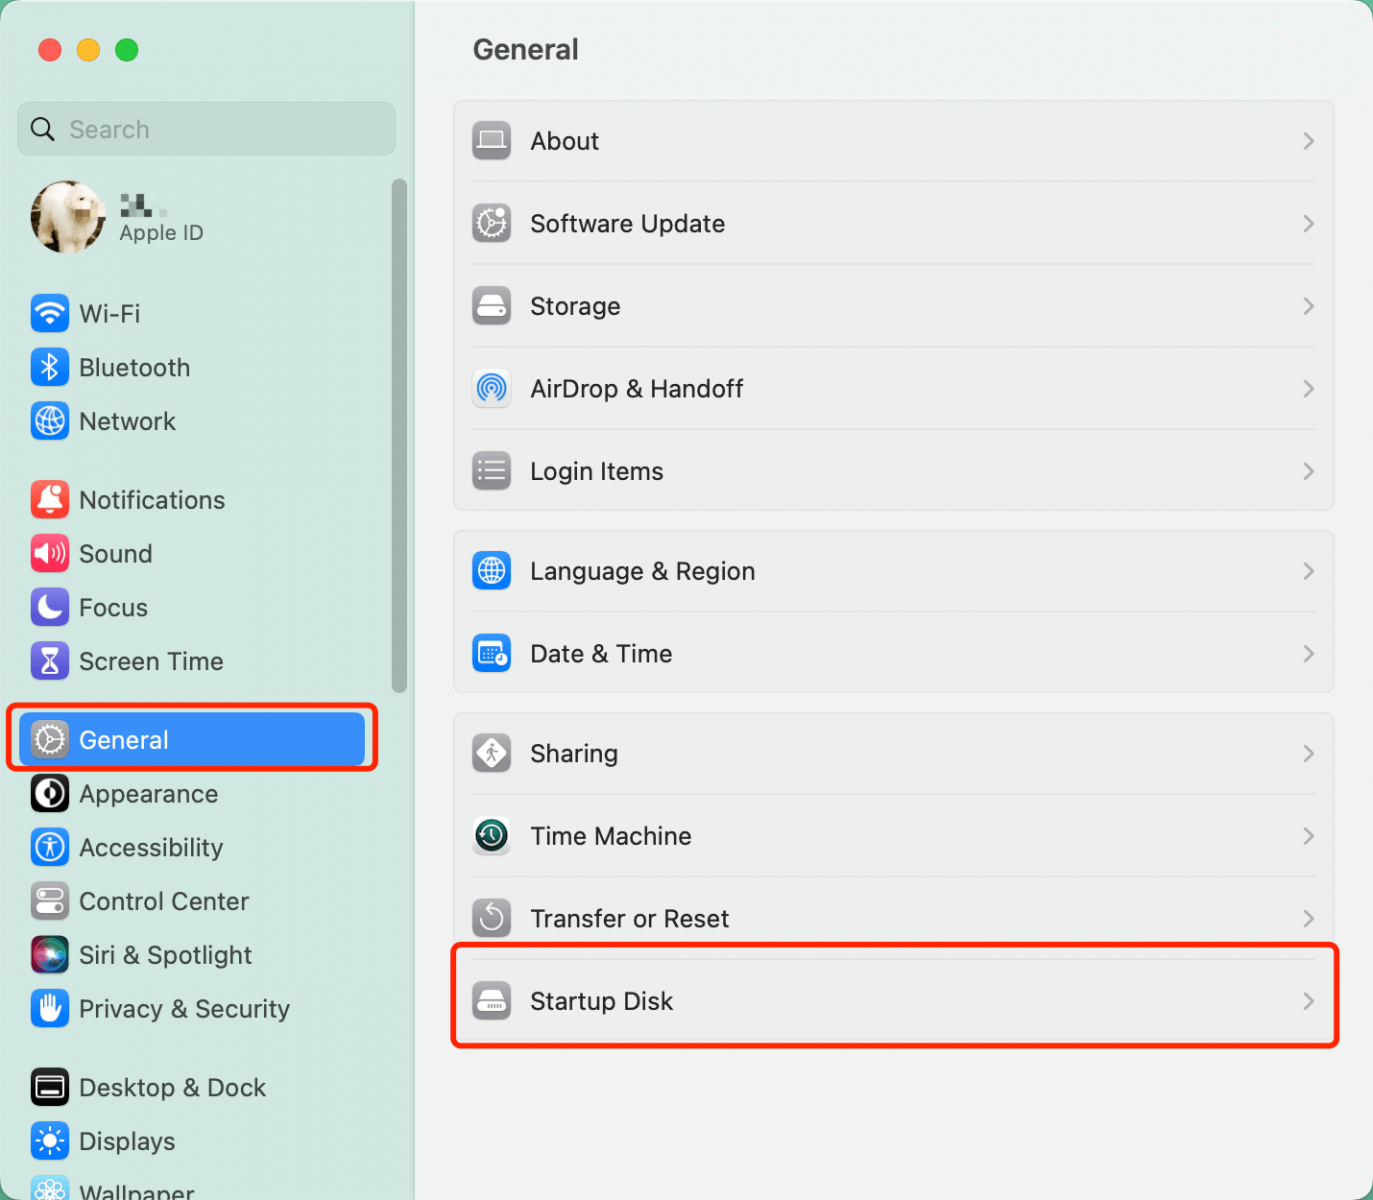Click the Apple ID profile picture
1373x1200 pixels.
(x=66, y=216)
